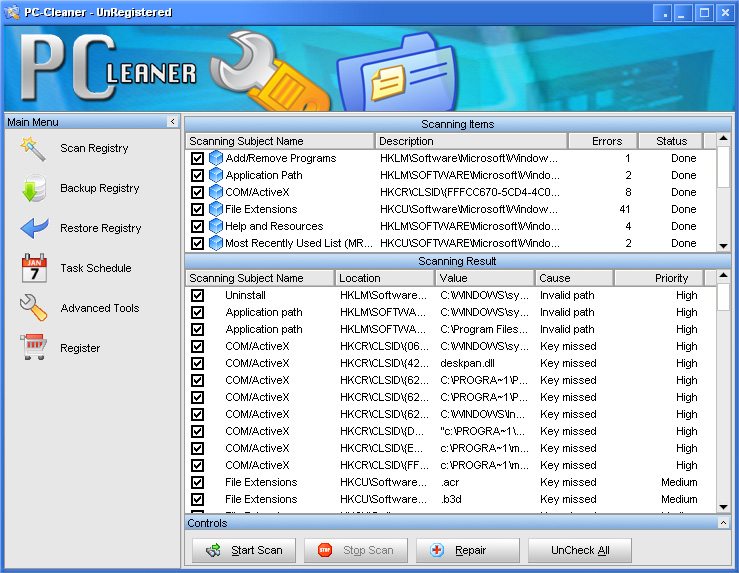Select Restore Registry from the main menu
The height and width of the screenshot is (573, 739).
100,228
